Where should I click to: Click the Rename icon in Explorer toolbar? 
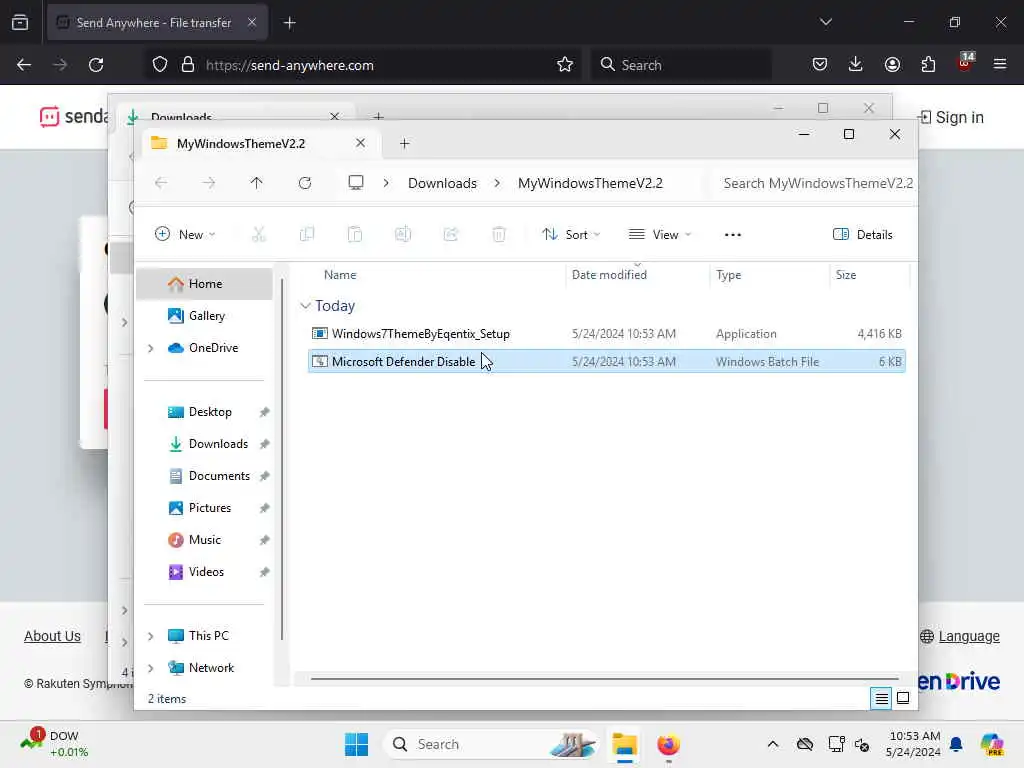point(403,234)
